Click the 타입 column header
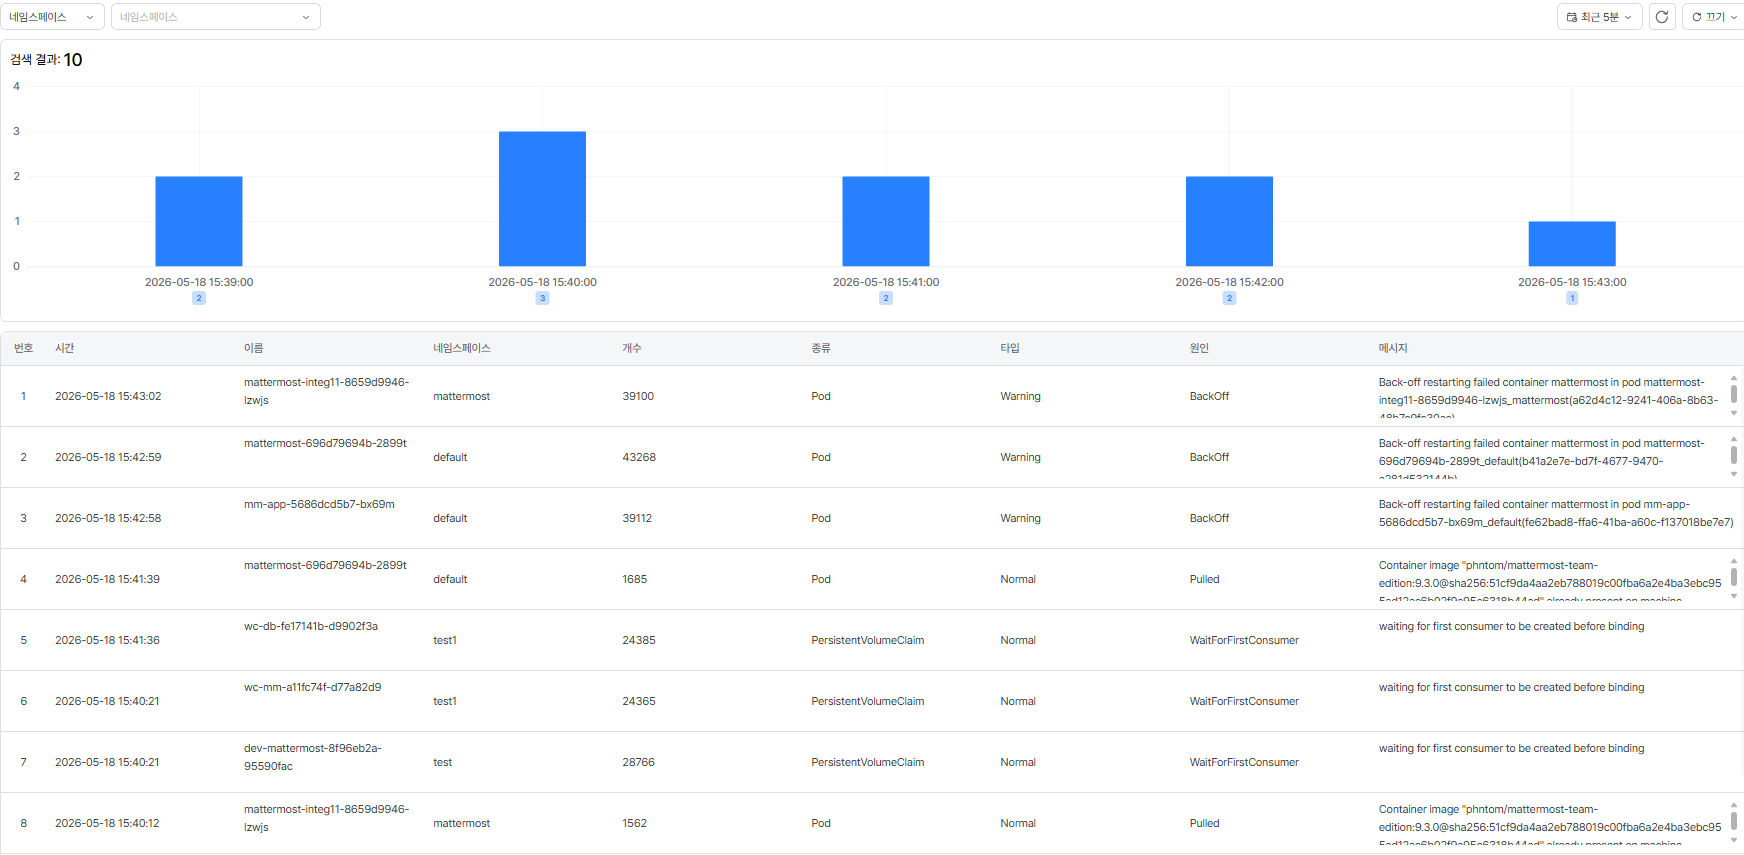Image resolution: width=1744 pixels, height=855 pixels. tap(1010, 348)
